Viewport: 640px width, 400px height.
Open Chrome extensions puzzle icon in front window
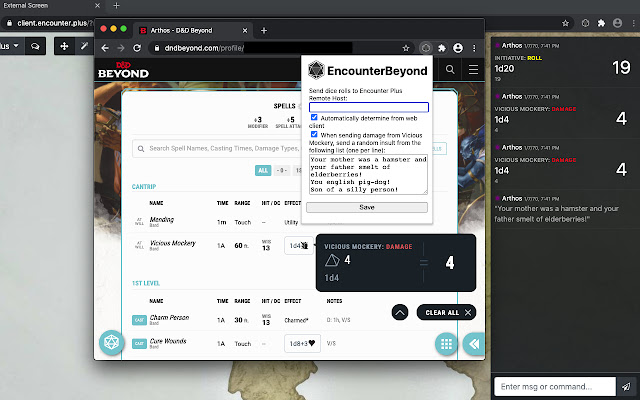pyautogui.click(x=442, y=48)
